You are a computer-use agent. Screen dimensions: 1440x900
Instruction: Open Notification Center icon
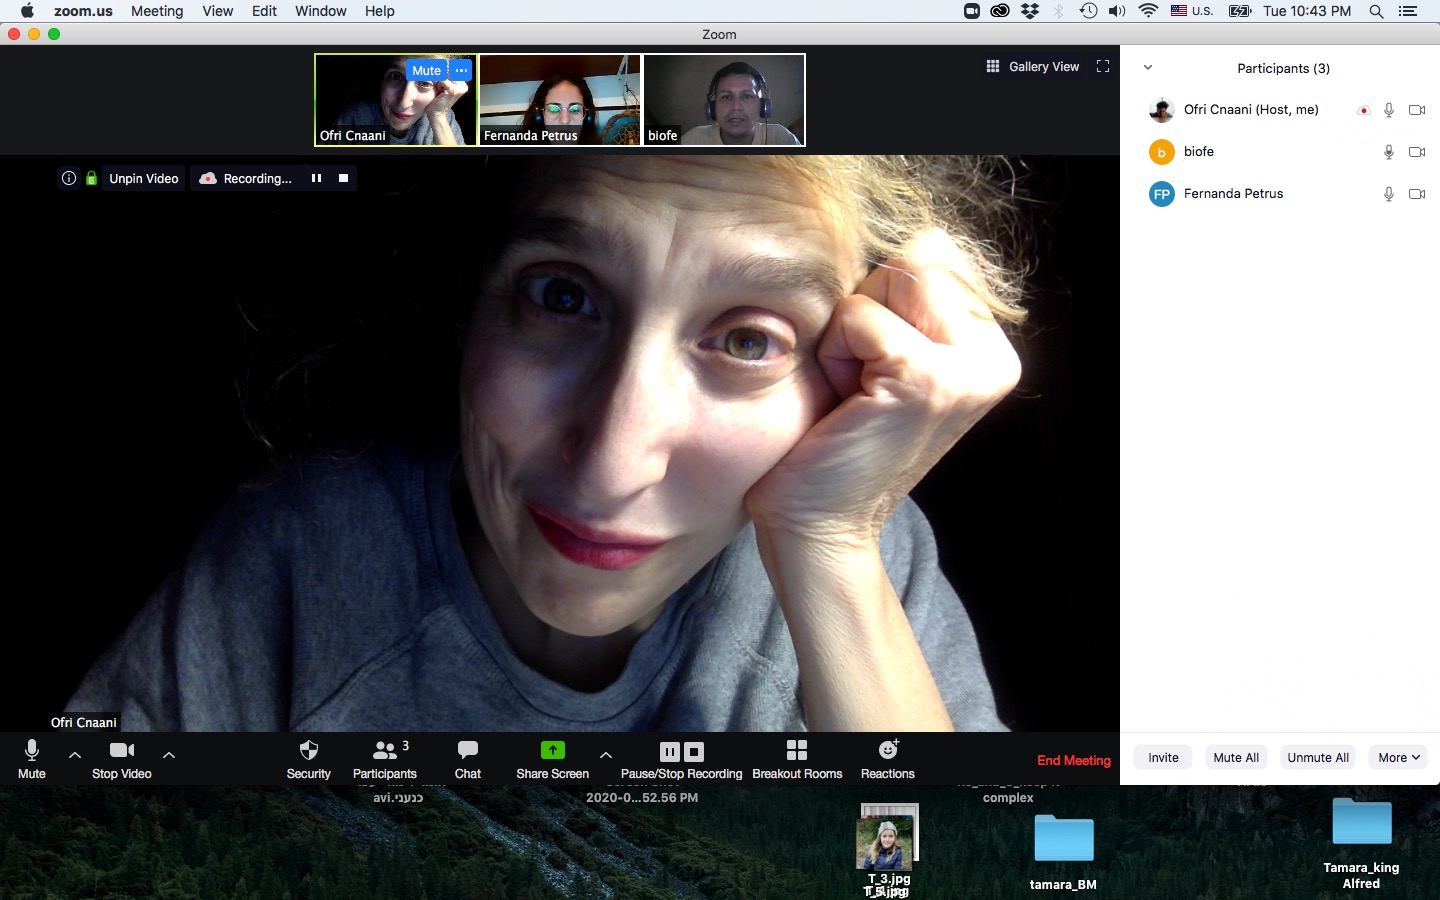click(1408, 11)
